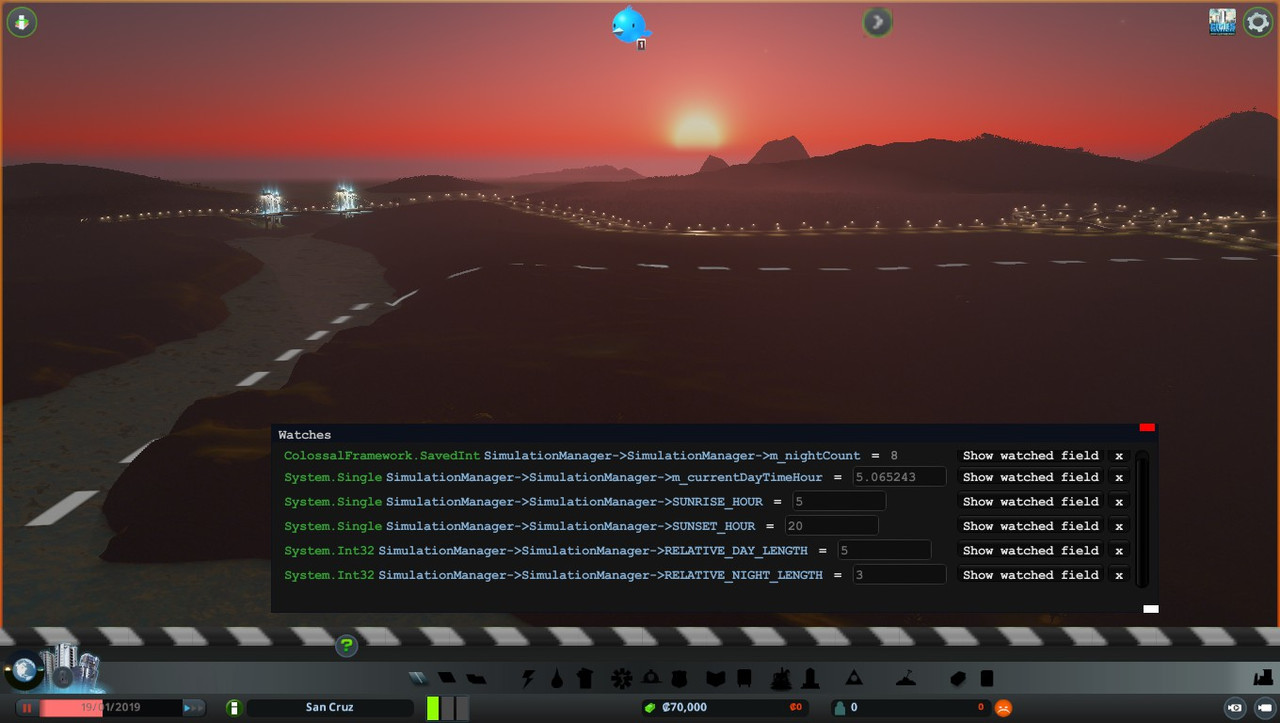Change the simulation speed arrows
1280x723 pixels.
[x=194, y=707]
